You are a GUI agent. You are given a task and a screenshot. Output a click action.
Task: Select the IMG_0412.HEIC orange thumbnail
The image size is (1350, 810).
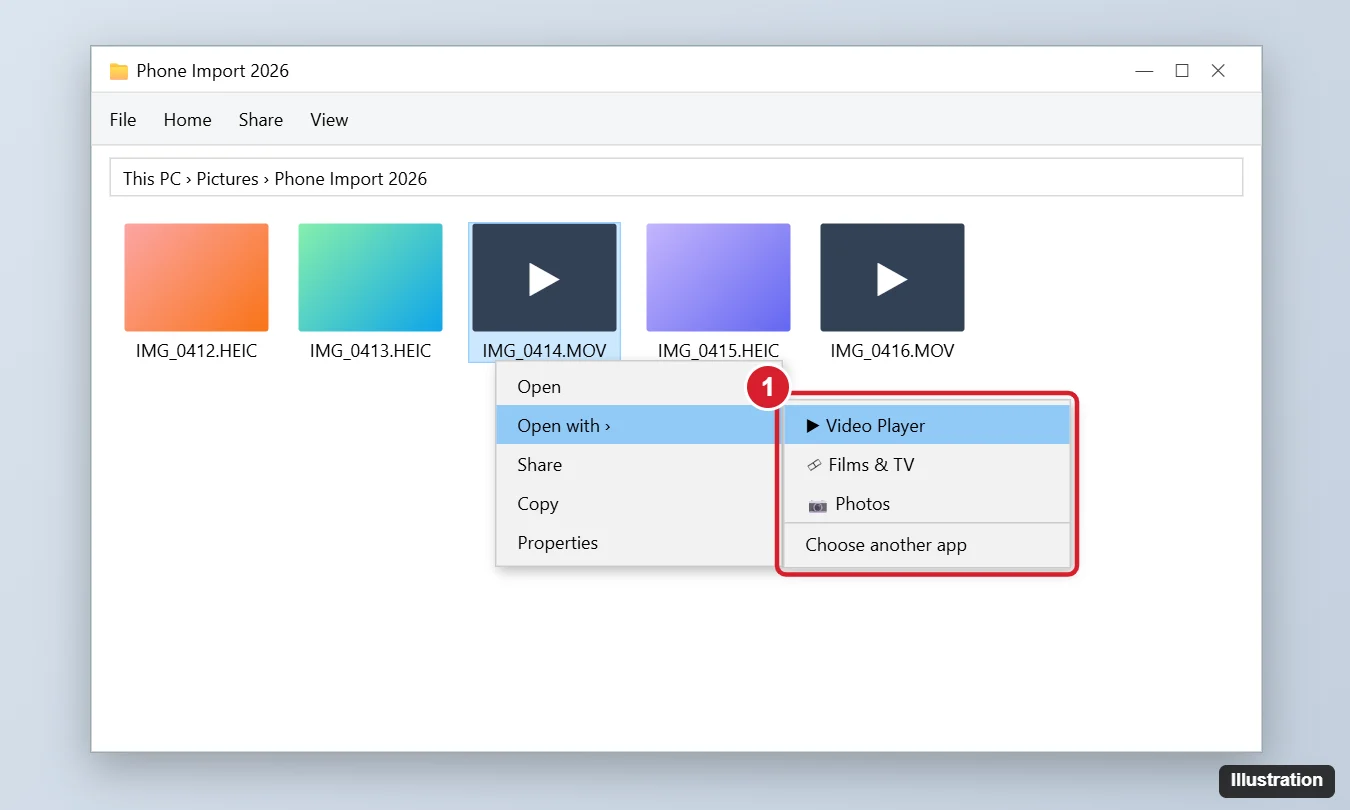click(196, 277)
